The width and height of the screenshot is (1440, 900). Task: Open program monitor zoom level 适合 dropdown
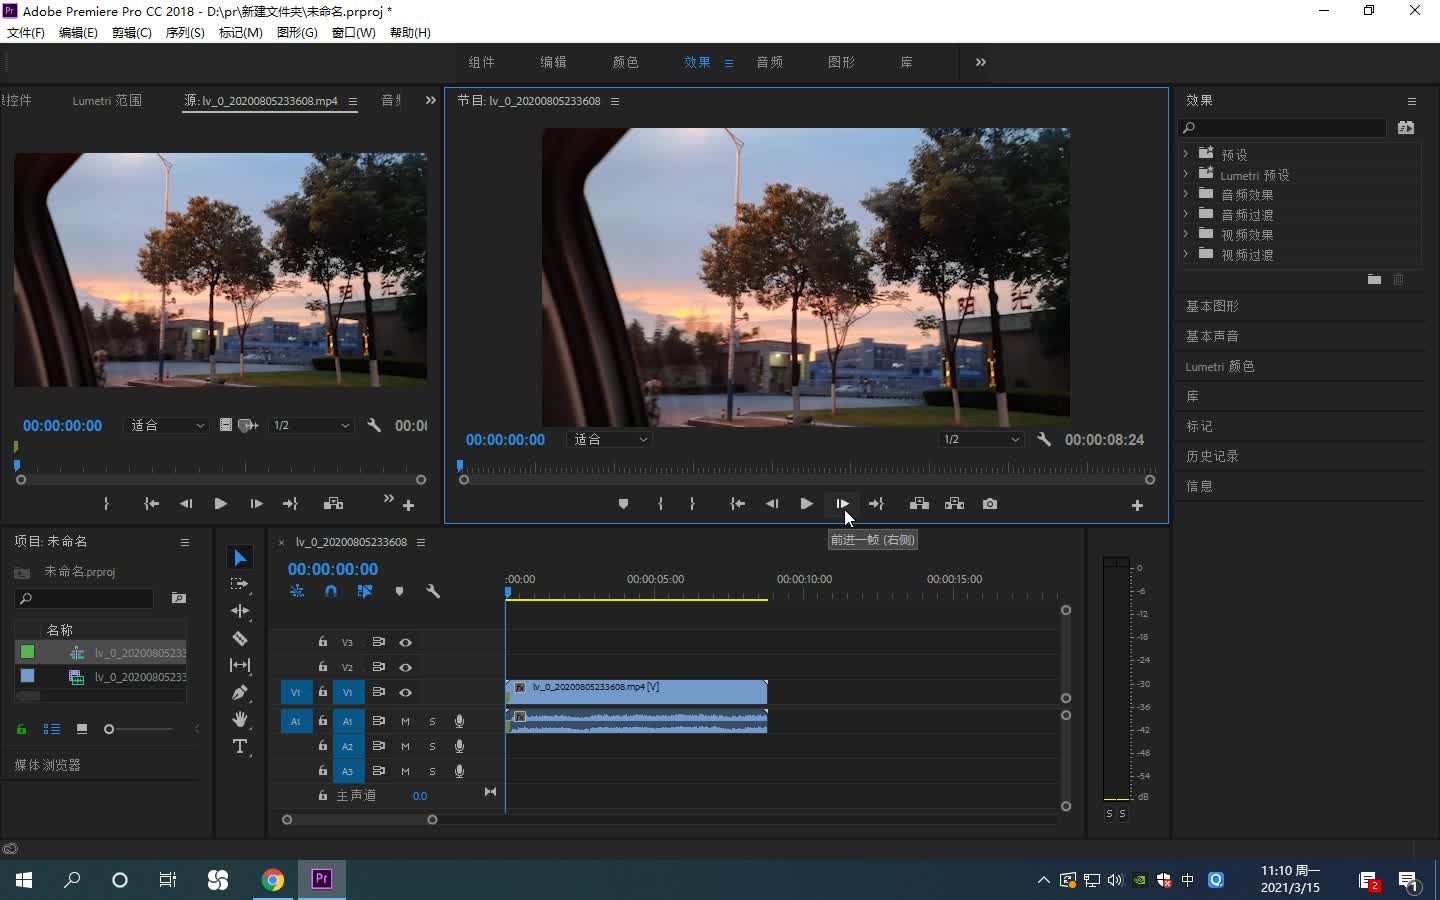pyautogui.click(x=610, y=439)
